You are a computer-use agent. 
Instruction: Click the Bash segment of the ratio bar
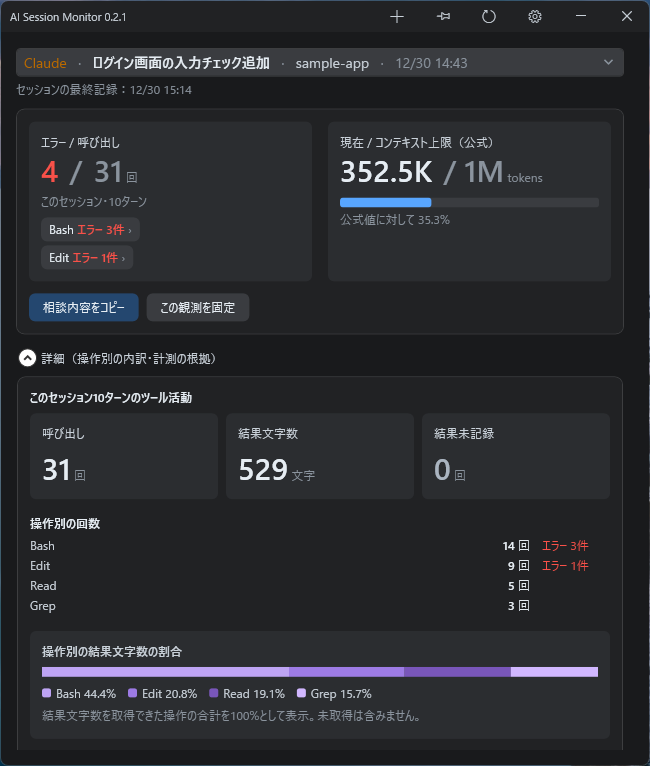click(166, 672)
